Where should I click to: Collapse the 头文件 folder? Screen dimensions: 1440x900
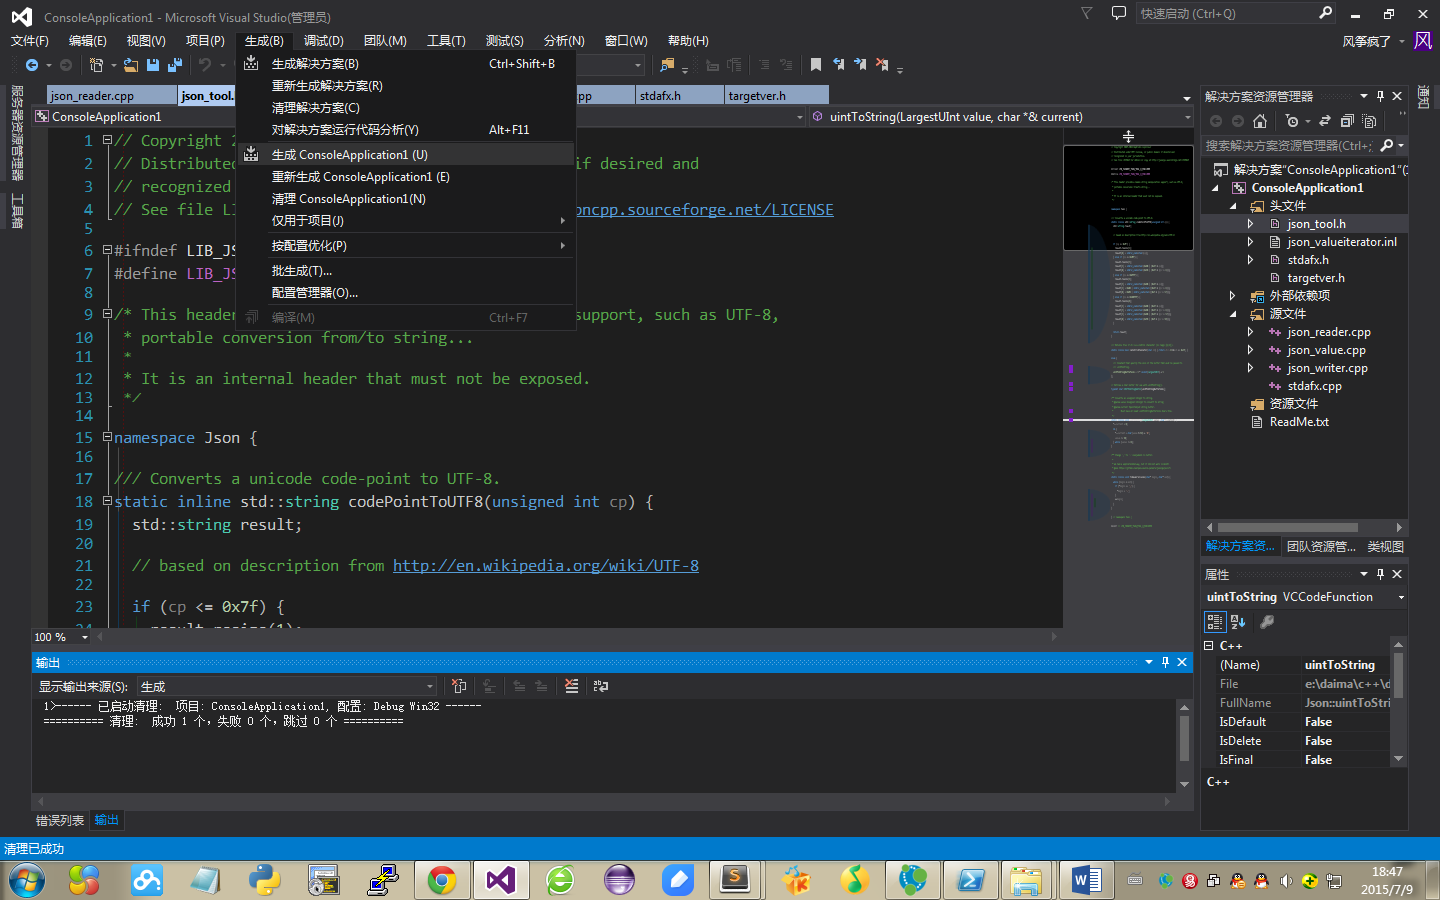click(x=1234, y=206)
